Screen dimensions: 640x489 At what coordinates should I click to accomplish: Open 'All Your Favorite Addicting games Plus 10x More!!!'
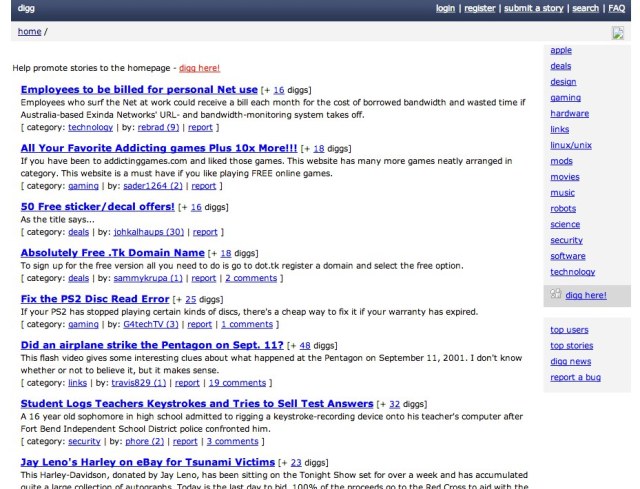tap(159, 148)
